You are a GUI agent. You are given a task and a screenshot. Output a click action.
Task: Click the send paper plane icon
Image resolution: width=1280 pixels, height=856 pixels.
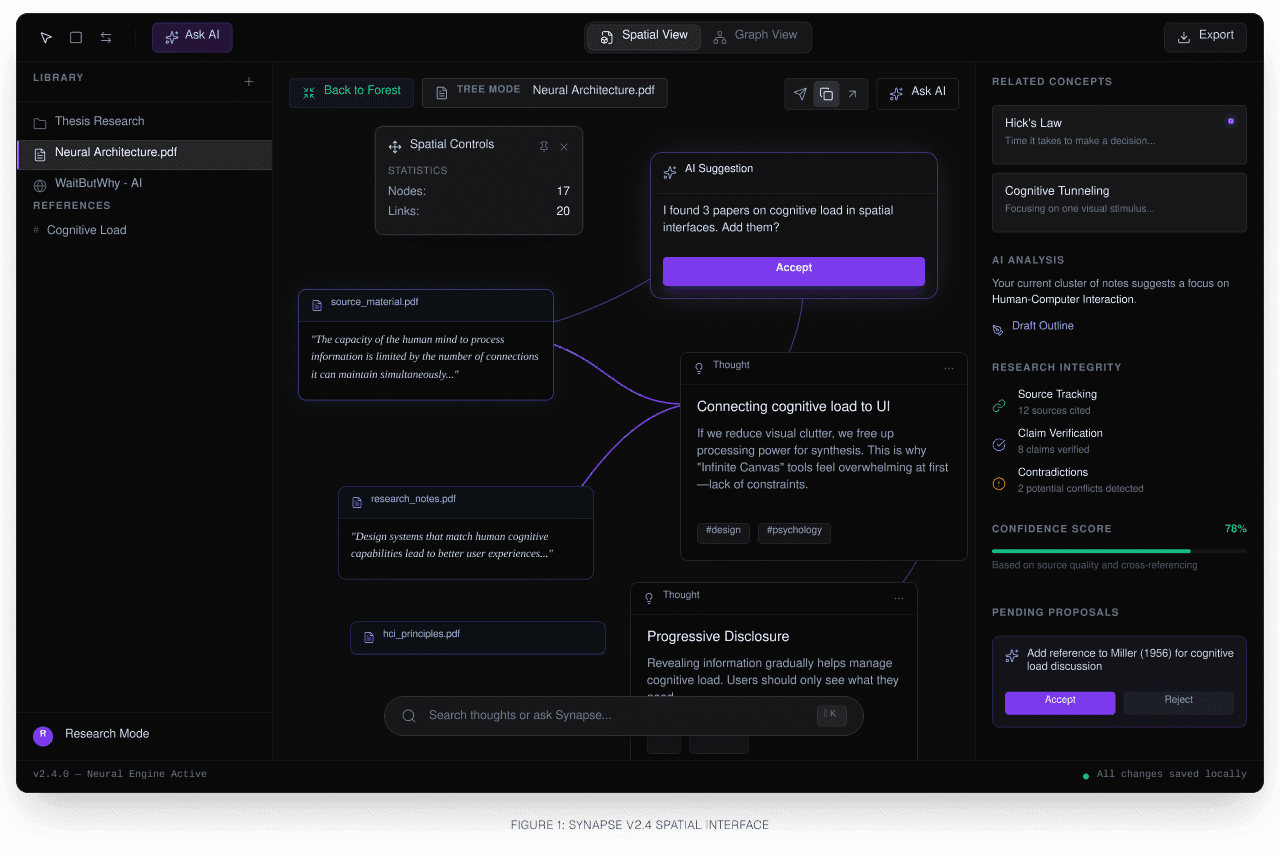800,94
